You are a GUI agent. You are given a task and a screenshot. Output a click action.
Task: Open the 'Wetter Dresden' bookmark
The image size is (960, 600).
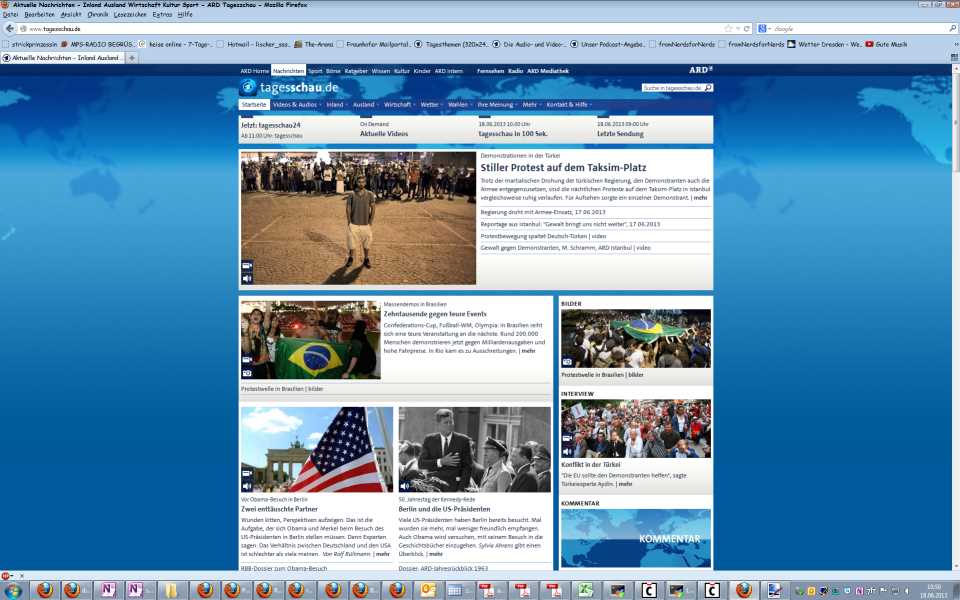[x=825, y=44]
